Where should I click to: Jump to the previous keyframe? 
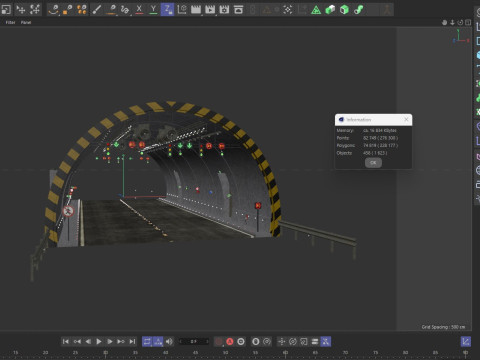pyautogui.click(x=77, y=341)
